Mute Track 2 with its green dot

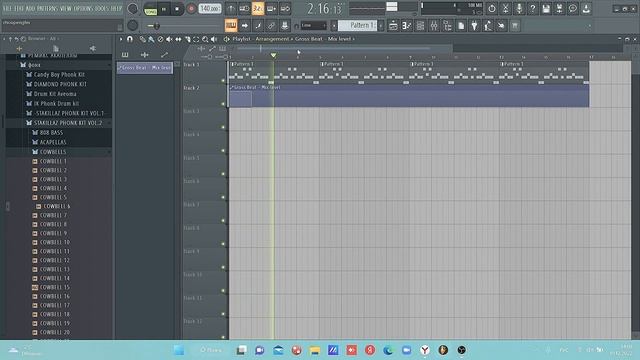coord(223,104)
